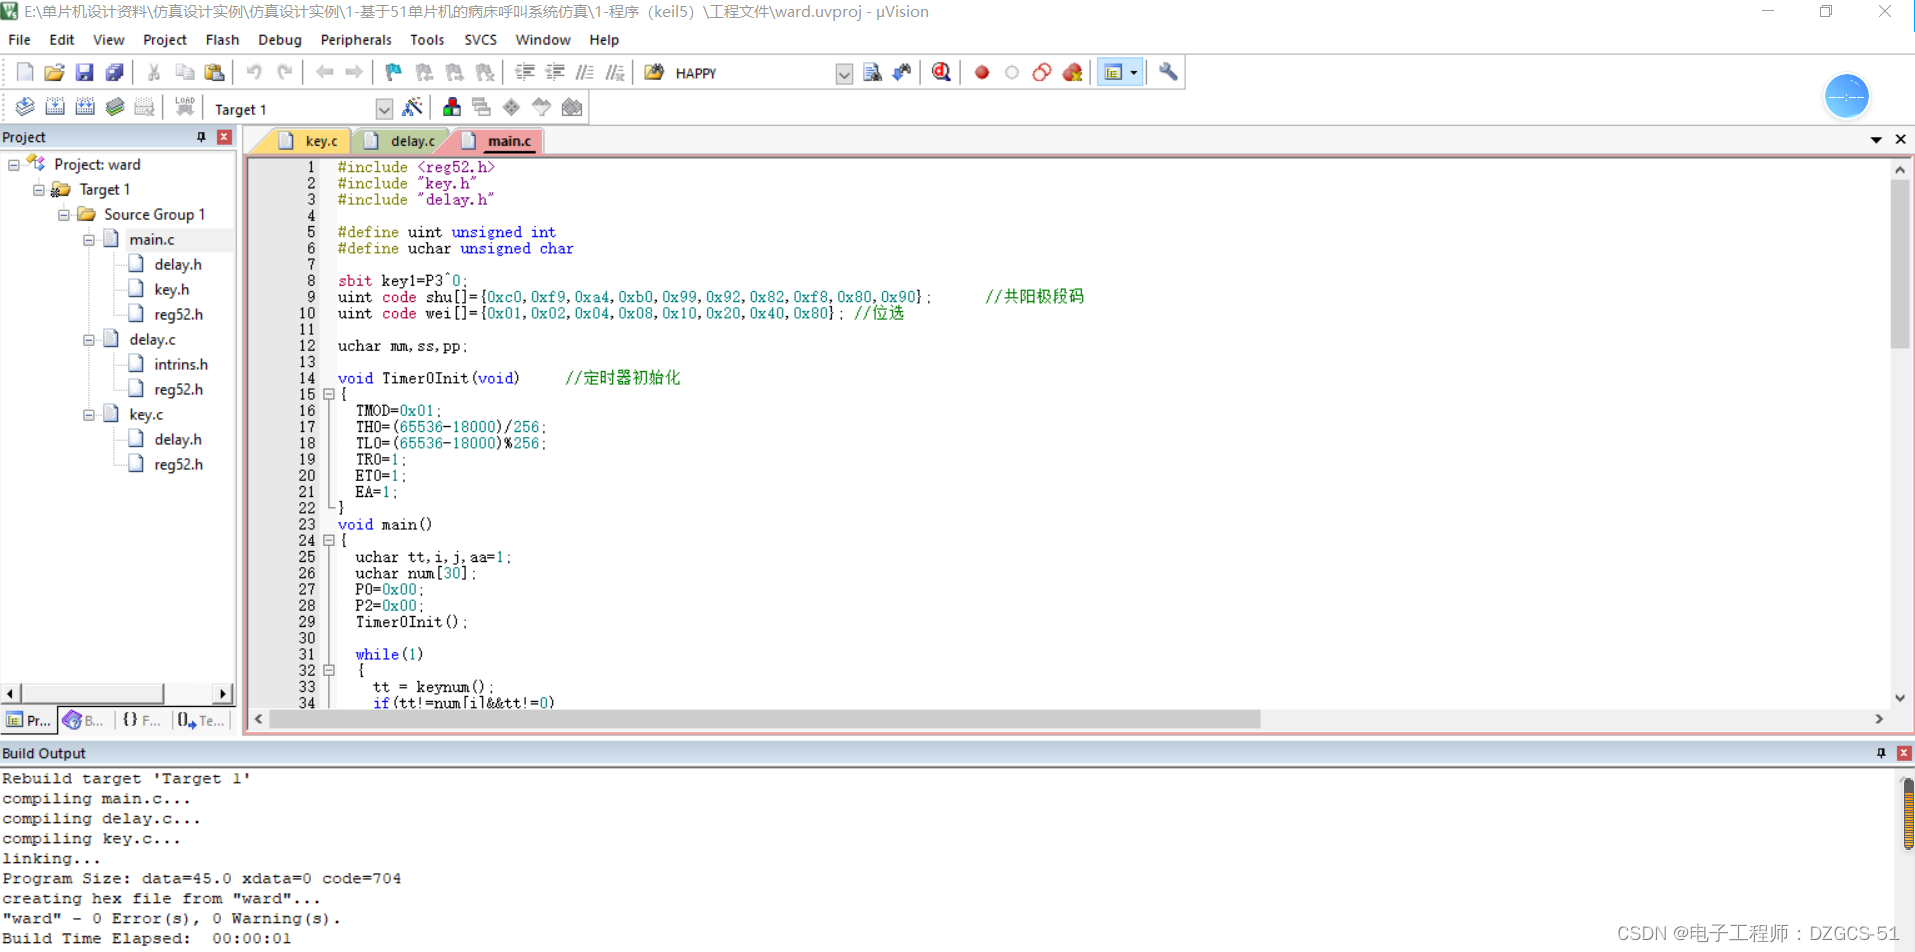Save all files in the toolbar
The width and height of the screenshot is (1915, 952).
click(x=115, y=72)
